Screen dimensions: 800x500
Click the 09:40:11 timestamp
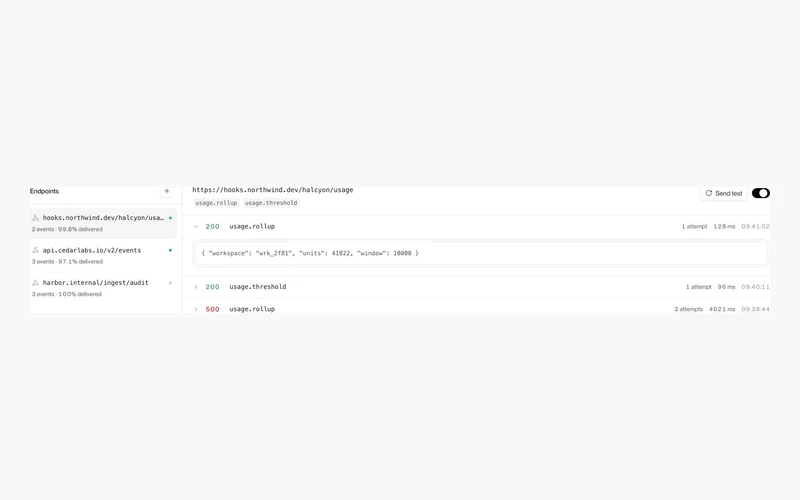point(756,287)
